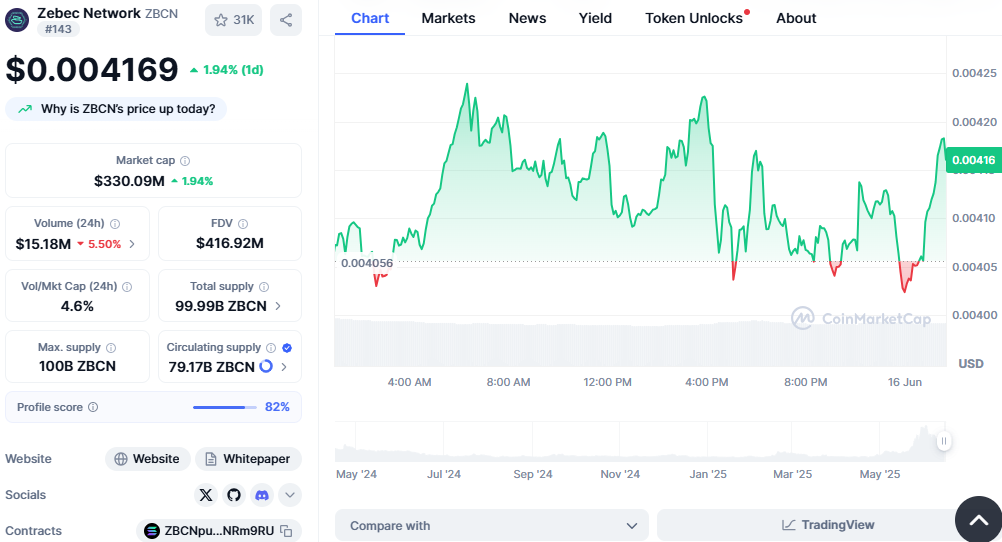Expand Volume (24h) details arrow
Image resolution: width=1002 pixels, height=542 pixels.
tap(132, 244)
